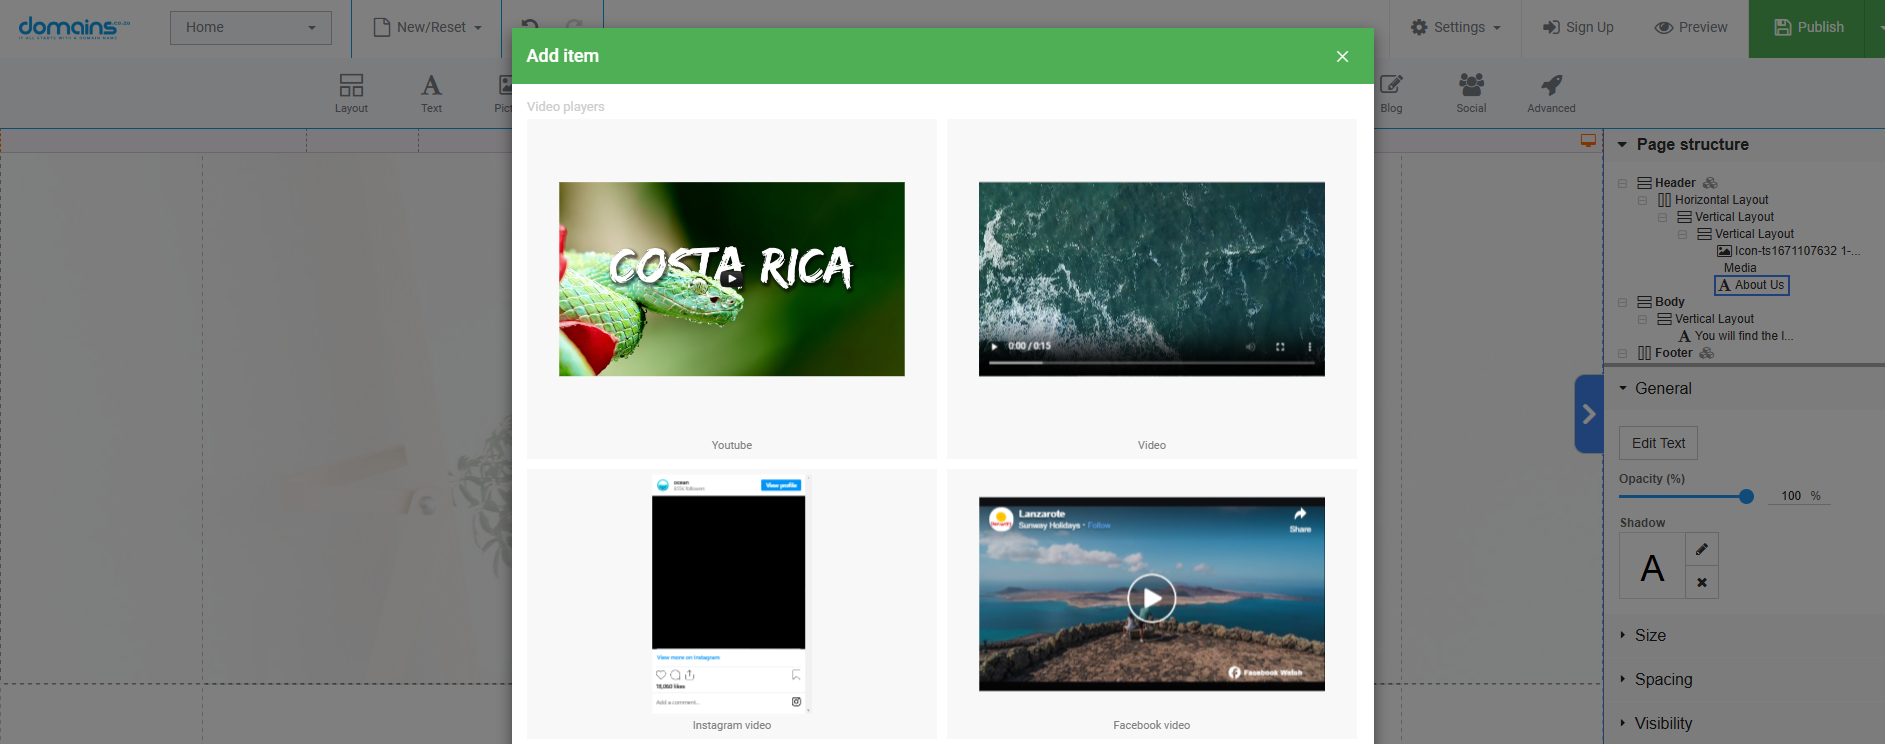Open the Home page dropdown
1885x744 pixels.
(x=250, y=27)
